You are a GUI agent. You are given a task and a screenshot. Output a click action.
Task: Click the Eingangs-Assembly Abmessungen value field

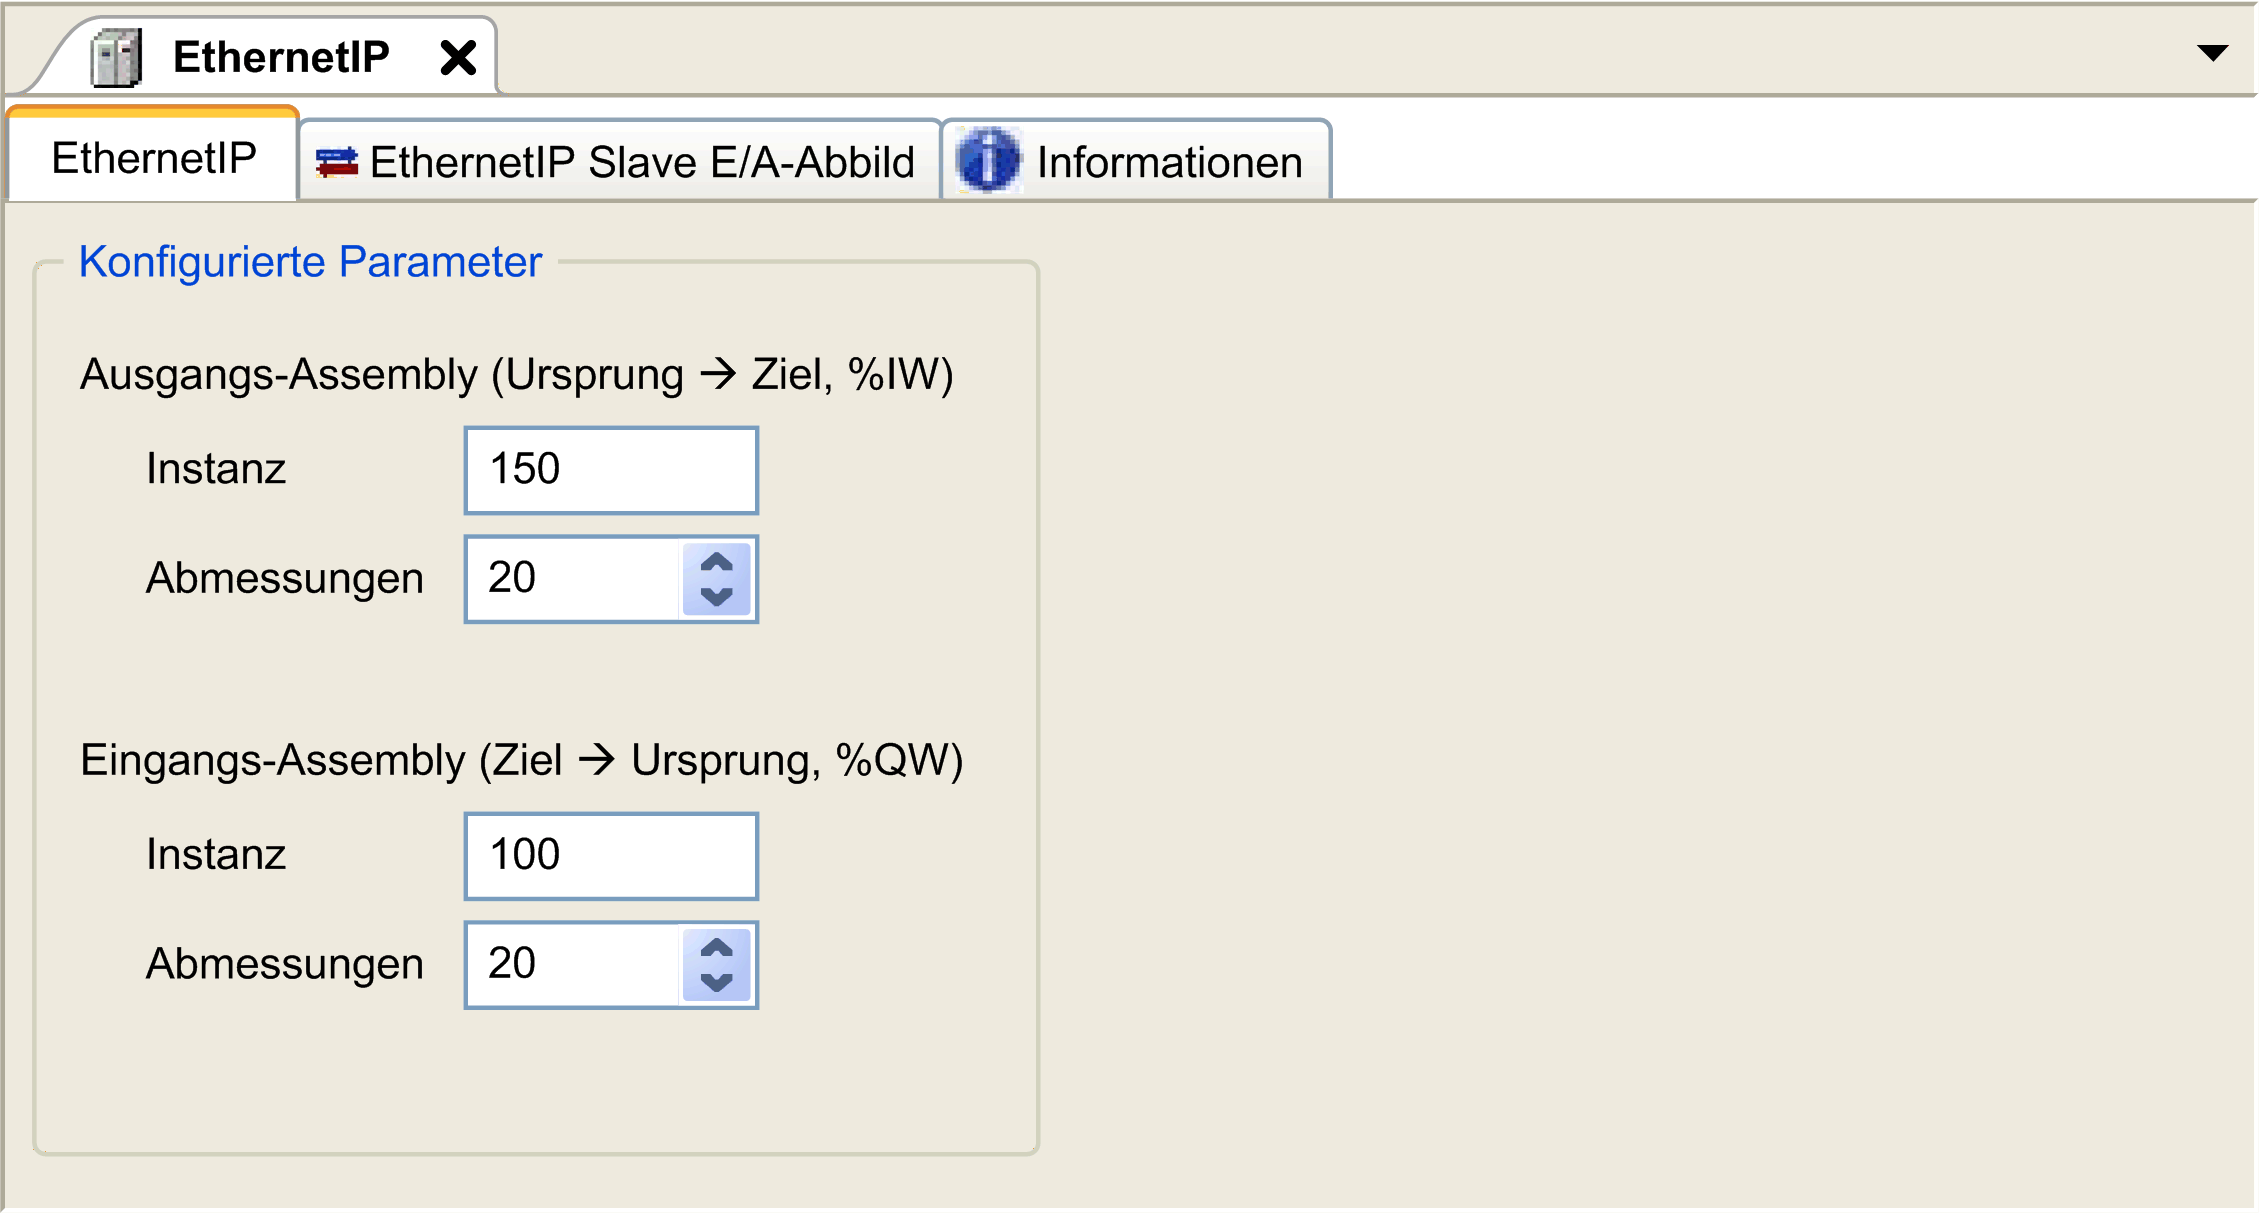click(573, 965)
